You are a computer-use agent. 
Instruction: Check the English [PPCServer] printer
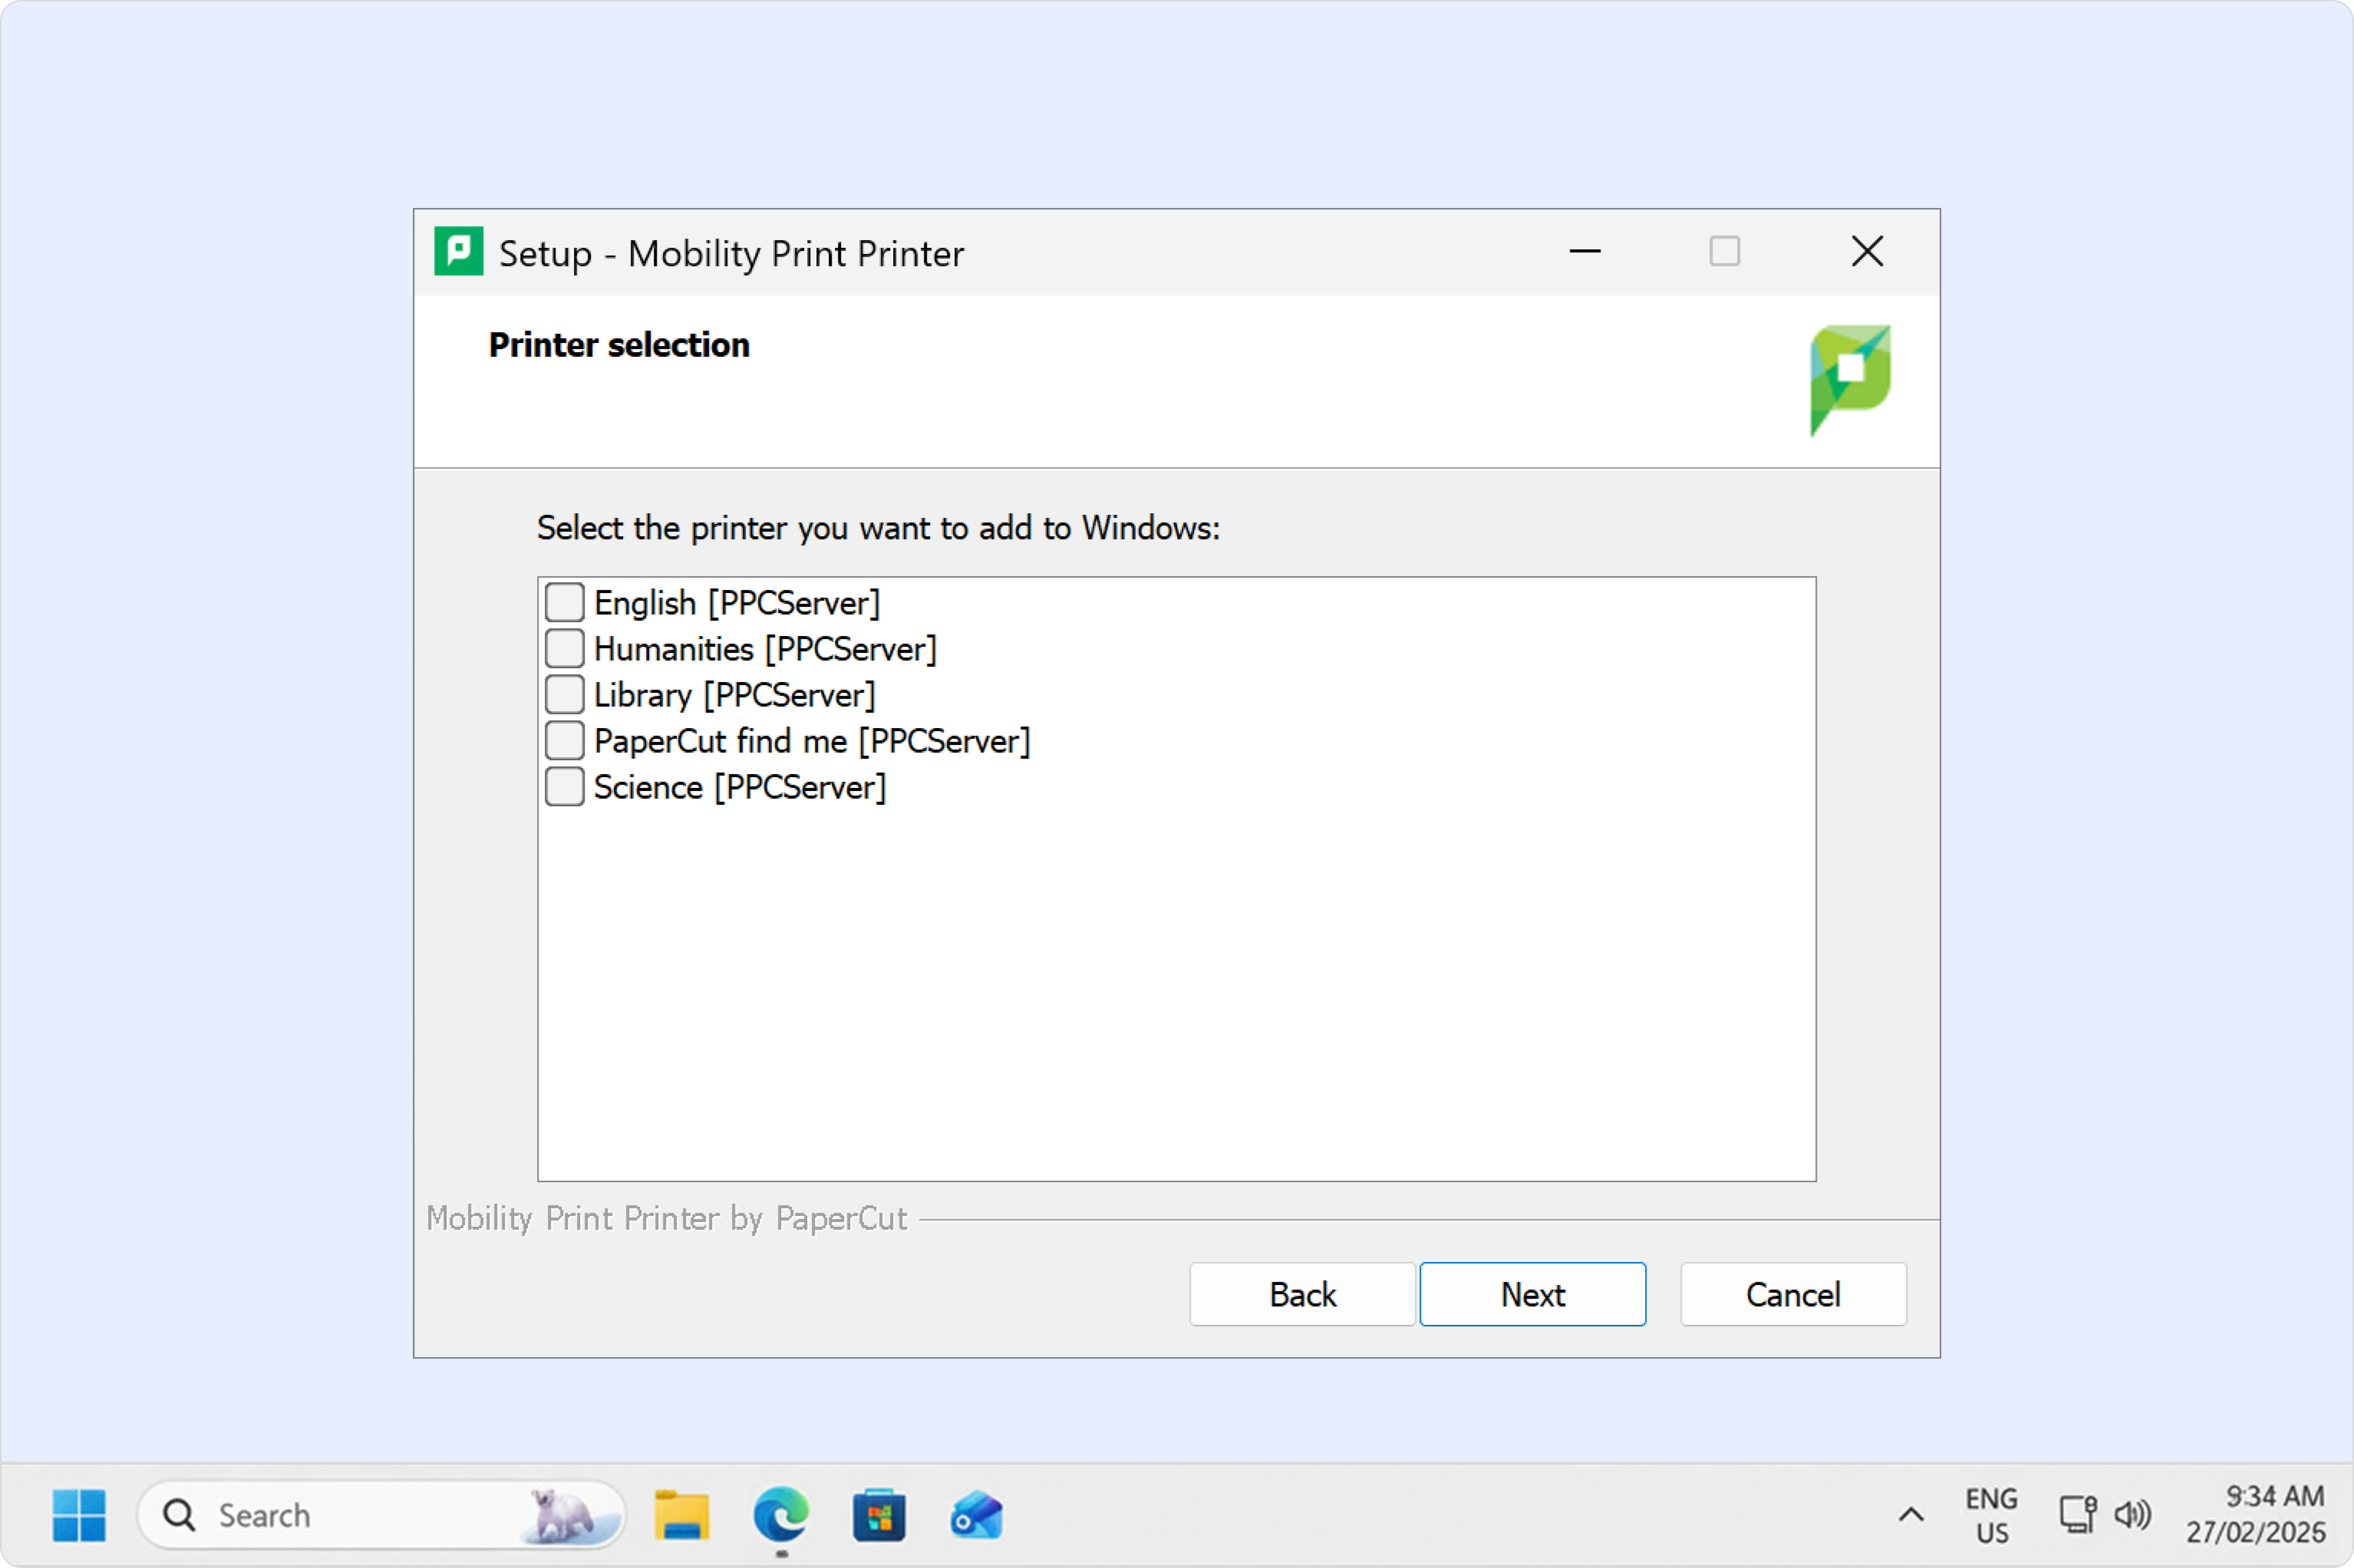(564, 601)
